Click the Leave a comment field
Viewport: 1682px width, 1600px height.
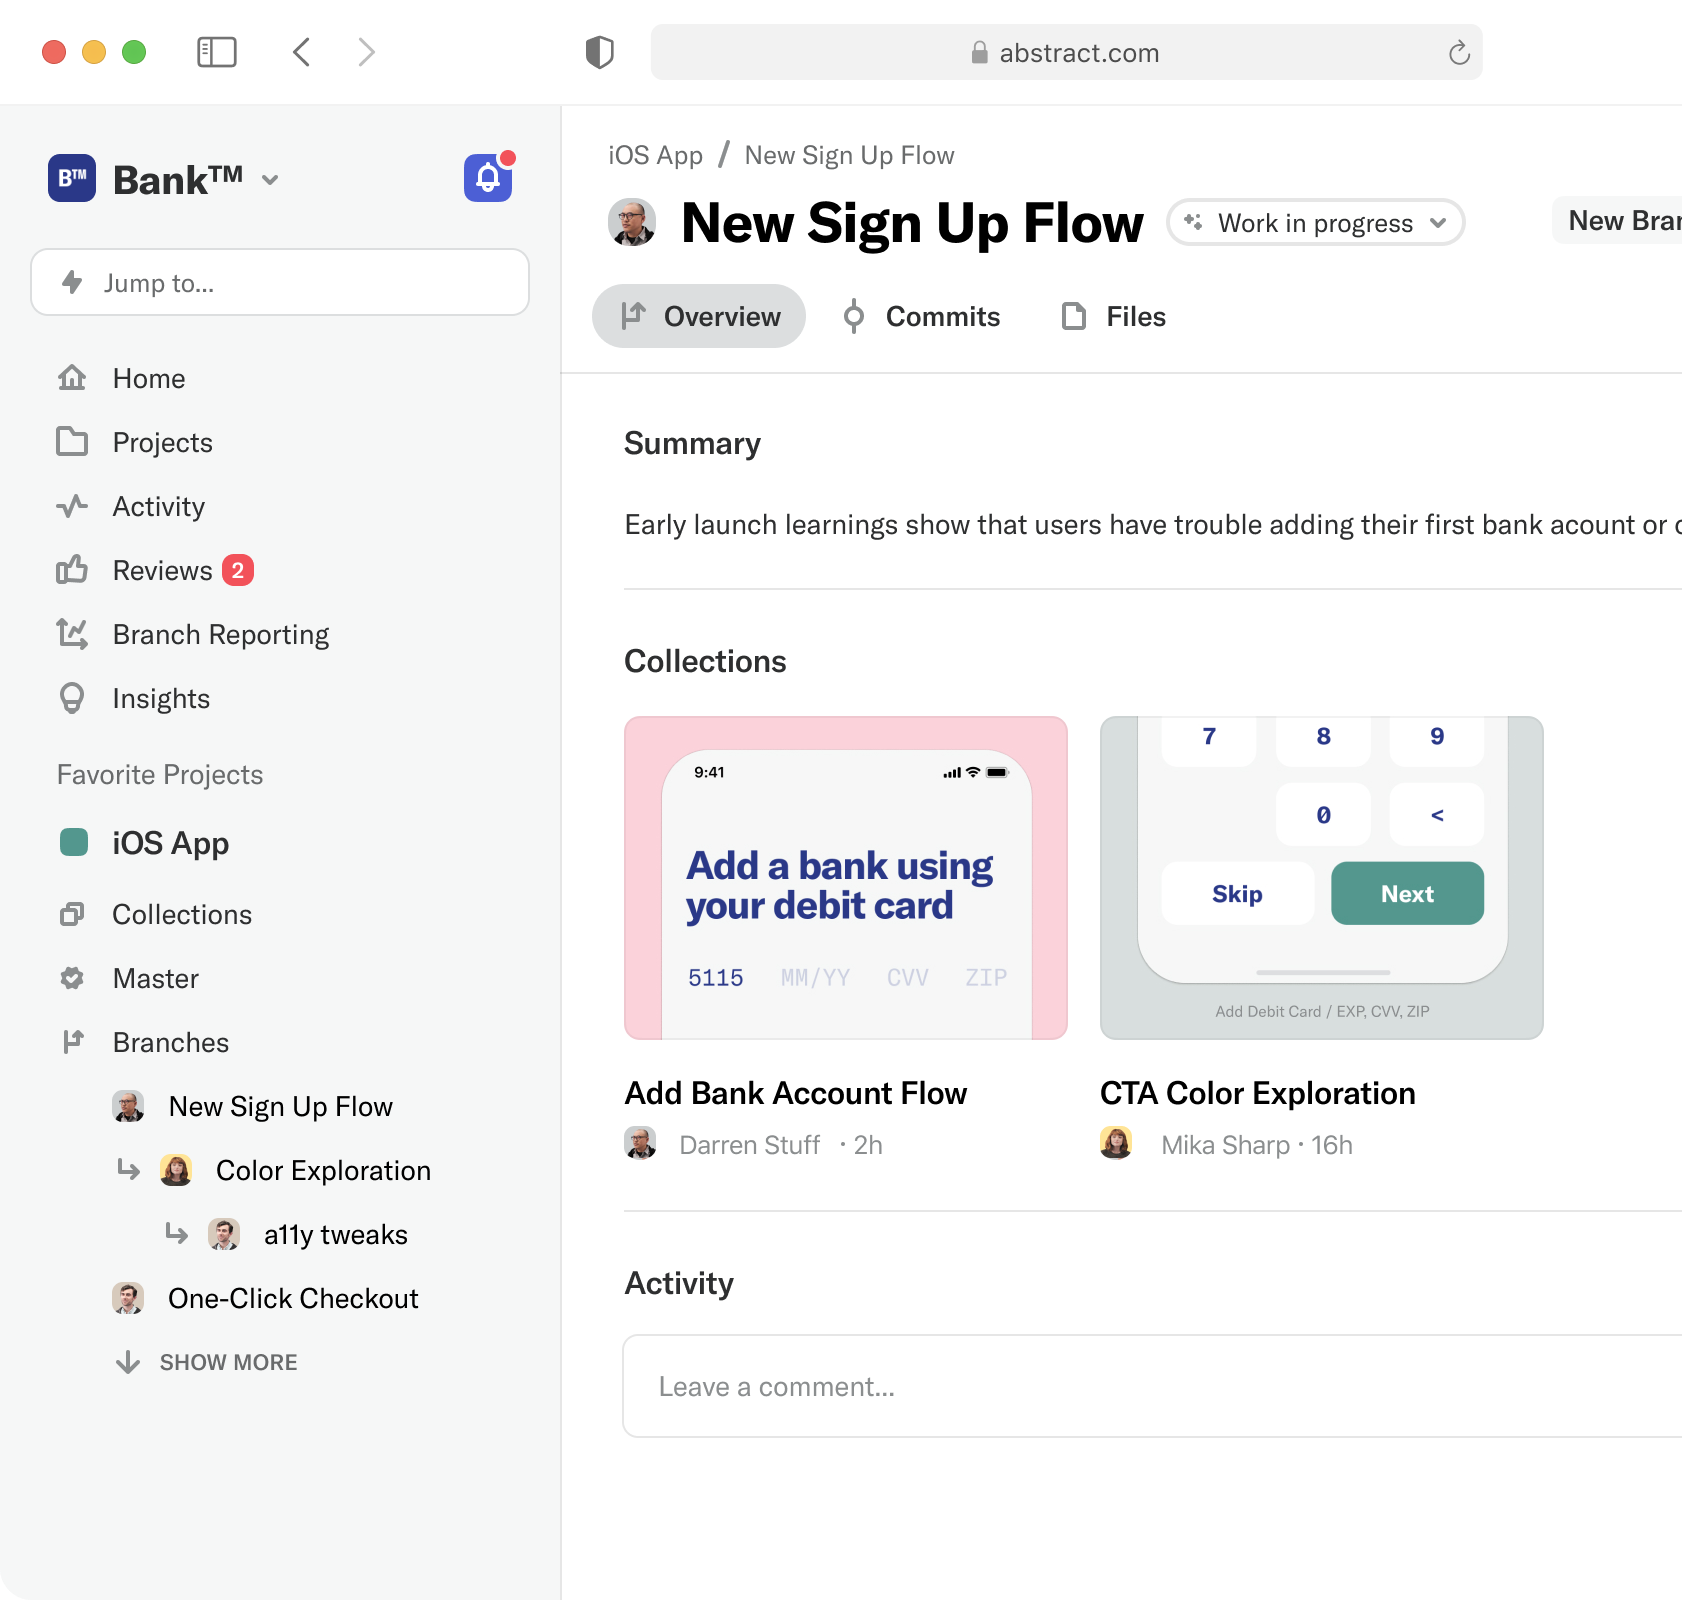1152,1386
